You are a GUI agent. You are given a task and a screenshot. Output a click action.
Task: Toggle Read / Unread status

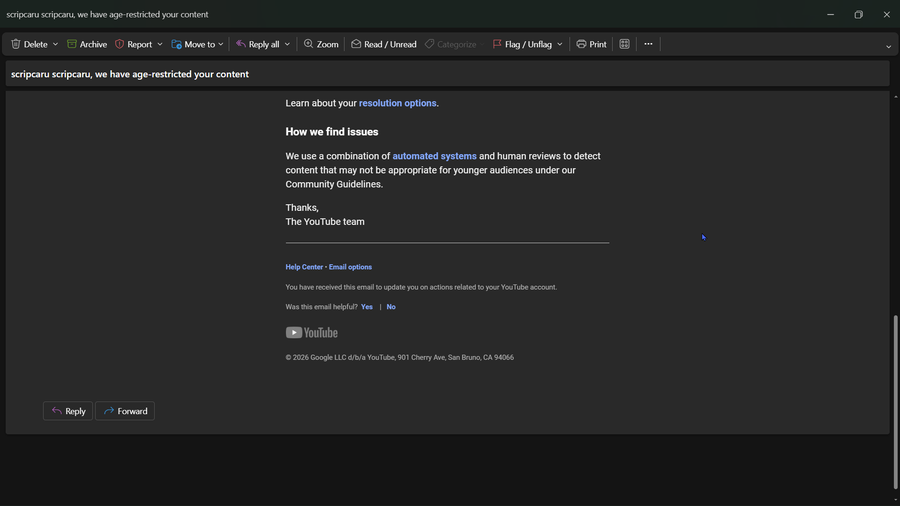pyautogui.click(x=383, y=44)
